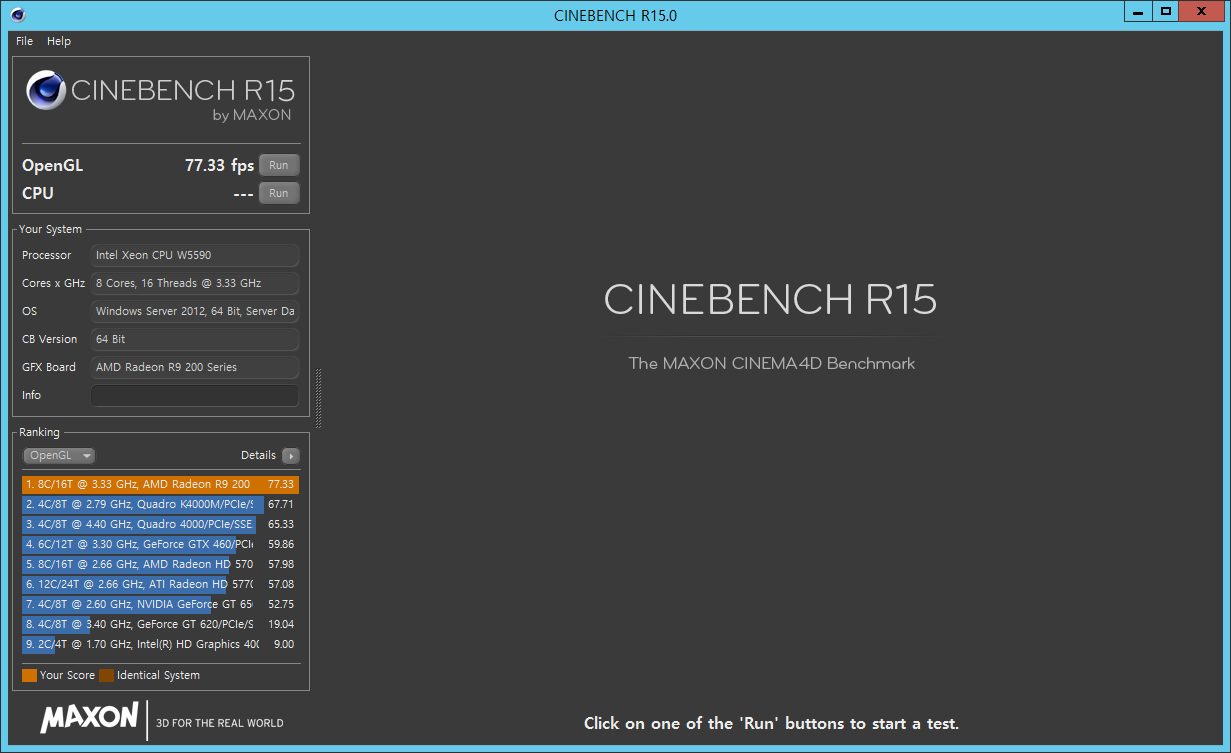This screenshot has width=1231, height=753.
Task: Select ranking row 8 GeForce GT 620
Action: (160, 624)
